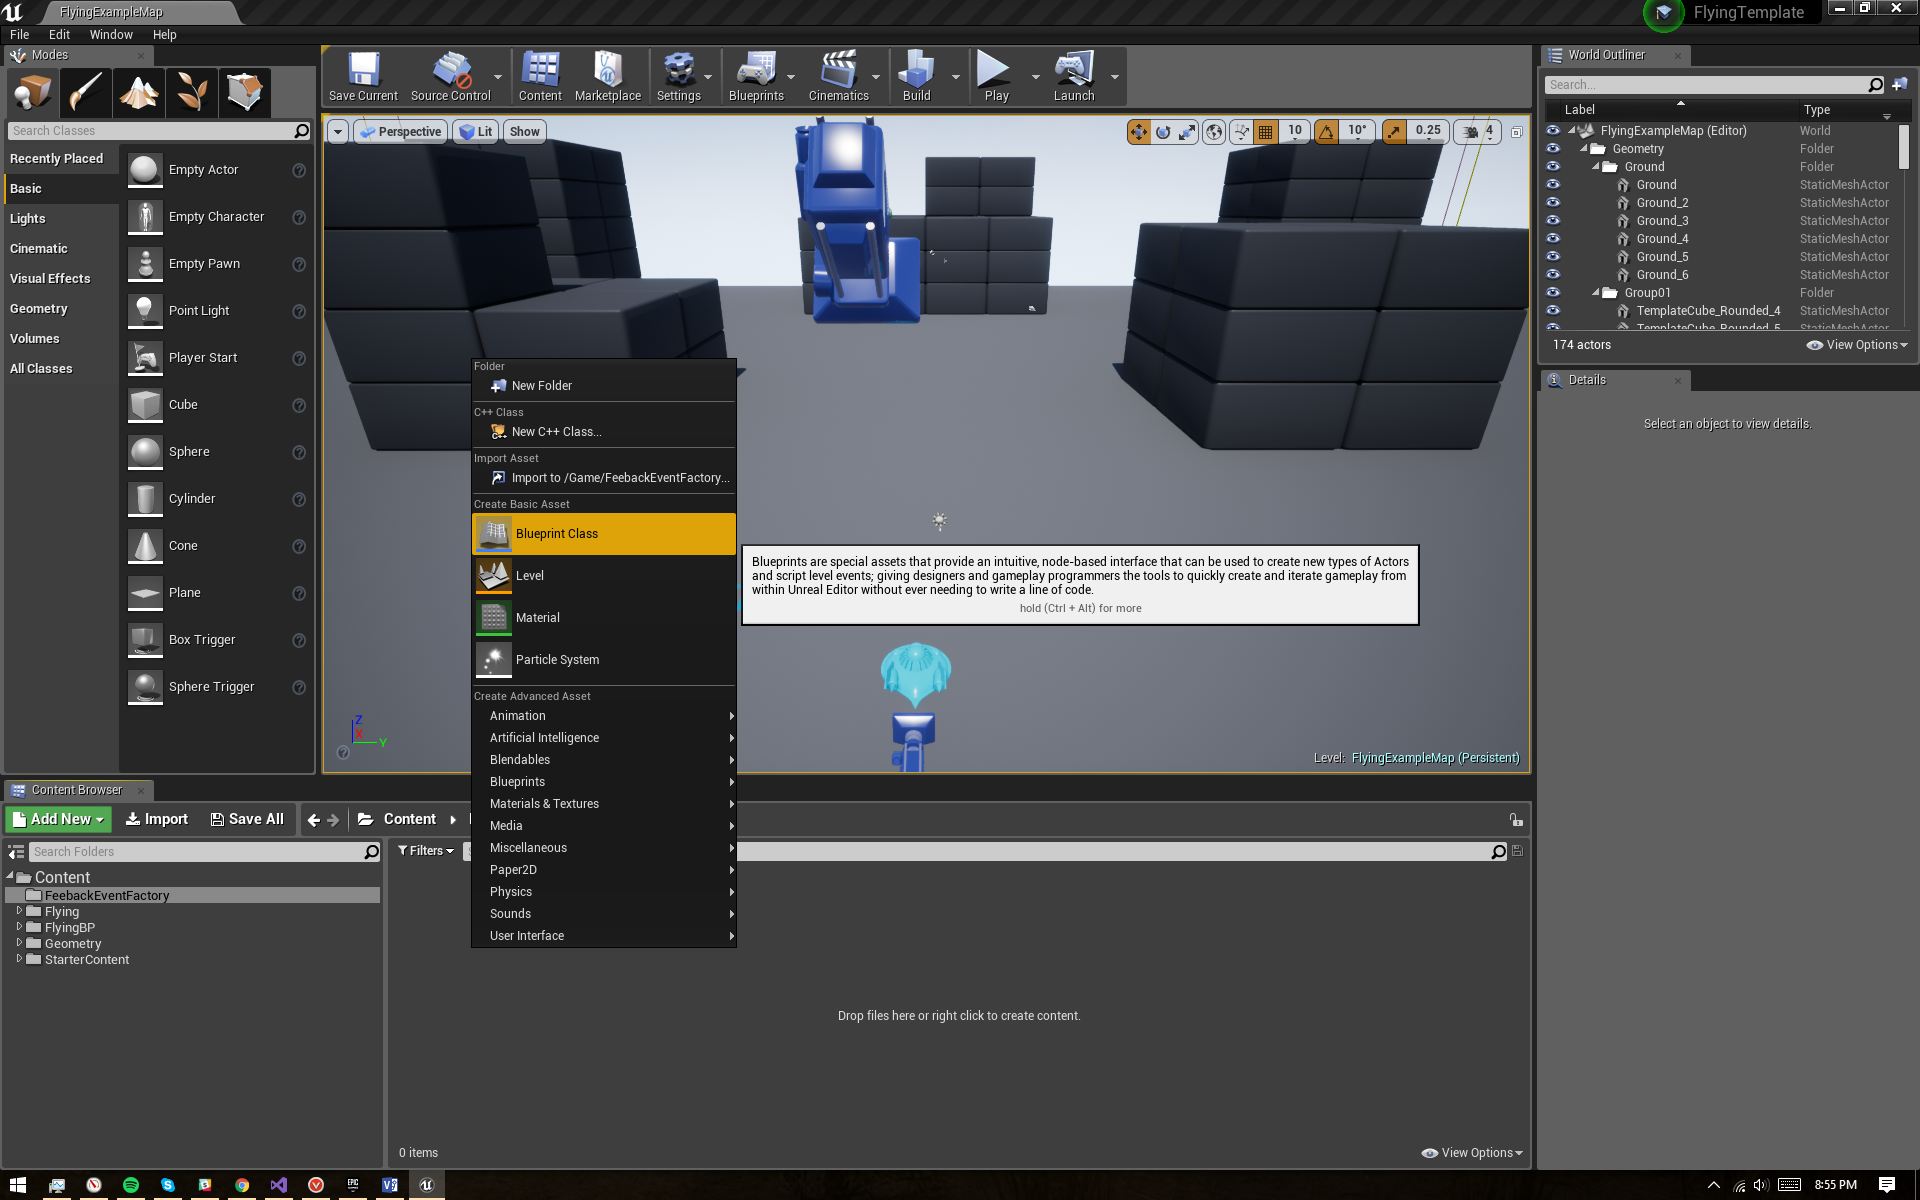Viewport: 1920px width, 1200px height.
Task: Choose Material in context menu
Action: point(604,618)
